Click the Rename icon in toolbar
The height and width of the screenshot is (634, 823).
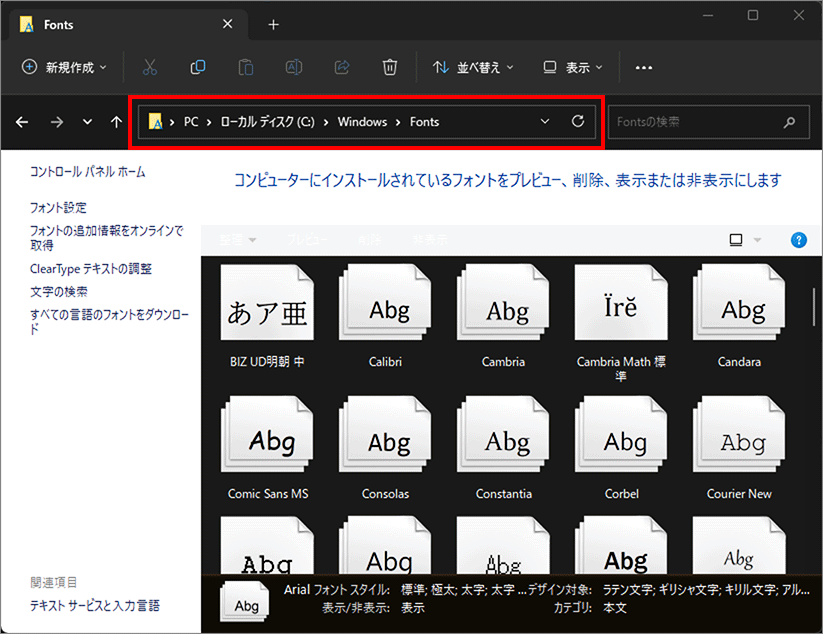point(293,67)
